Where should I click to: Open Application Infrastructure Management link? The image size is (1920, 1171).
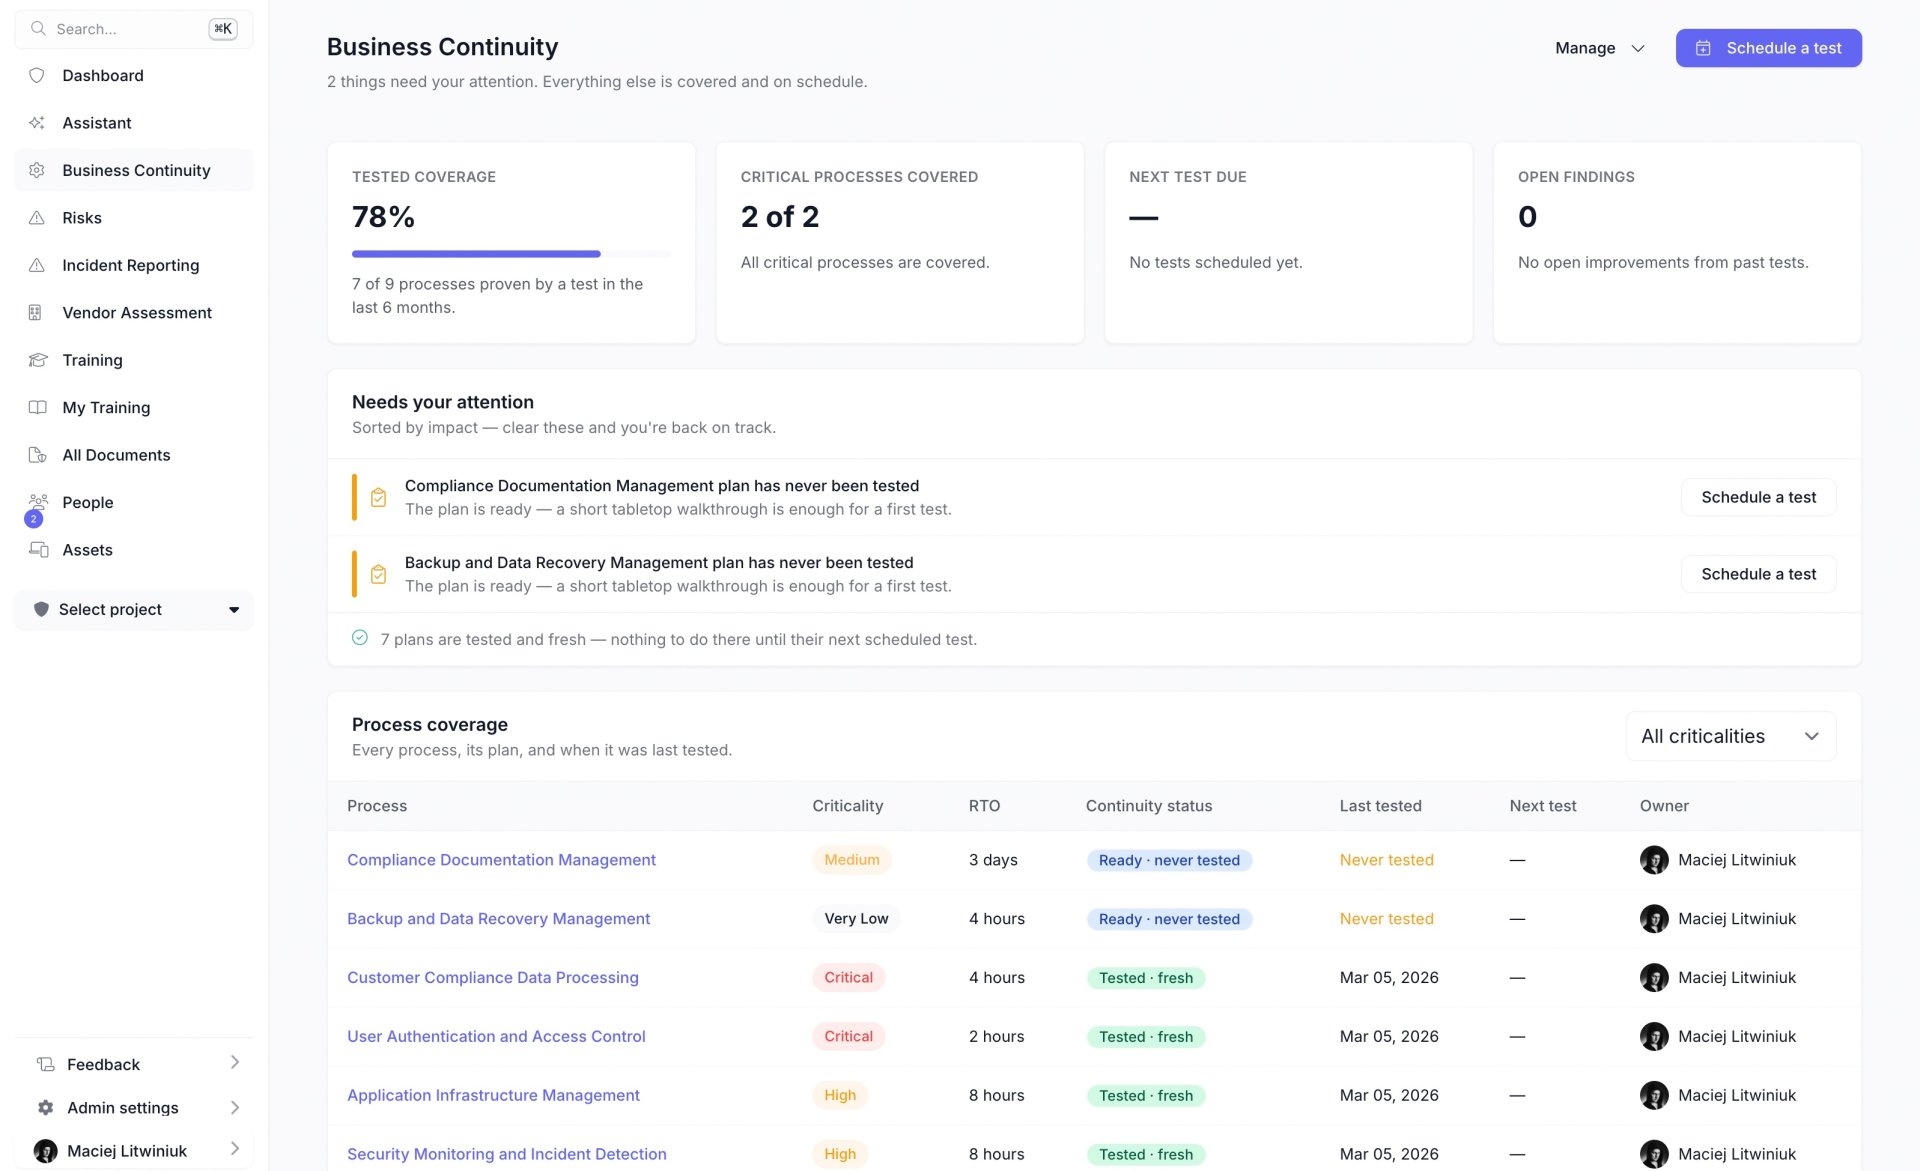[x=493, y=1095]
